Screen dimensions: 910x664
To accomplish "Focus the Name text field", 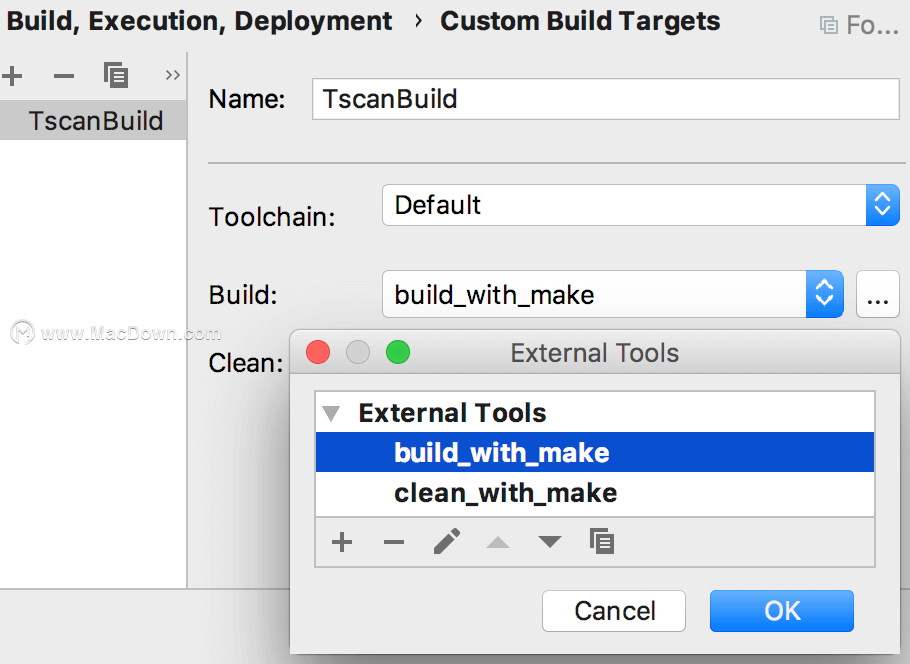I will (606, 99).
